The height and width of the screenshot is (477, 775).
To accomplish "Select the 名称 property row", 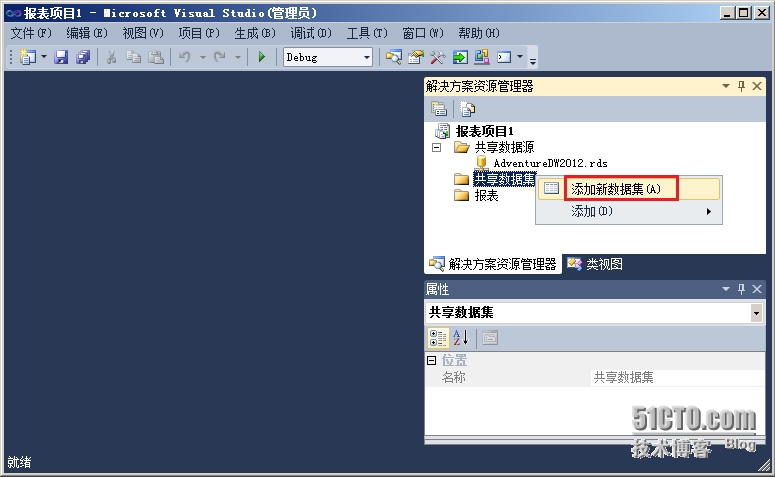I will [x=595, y=378].
